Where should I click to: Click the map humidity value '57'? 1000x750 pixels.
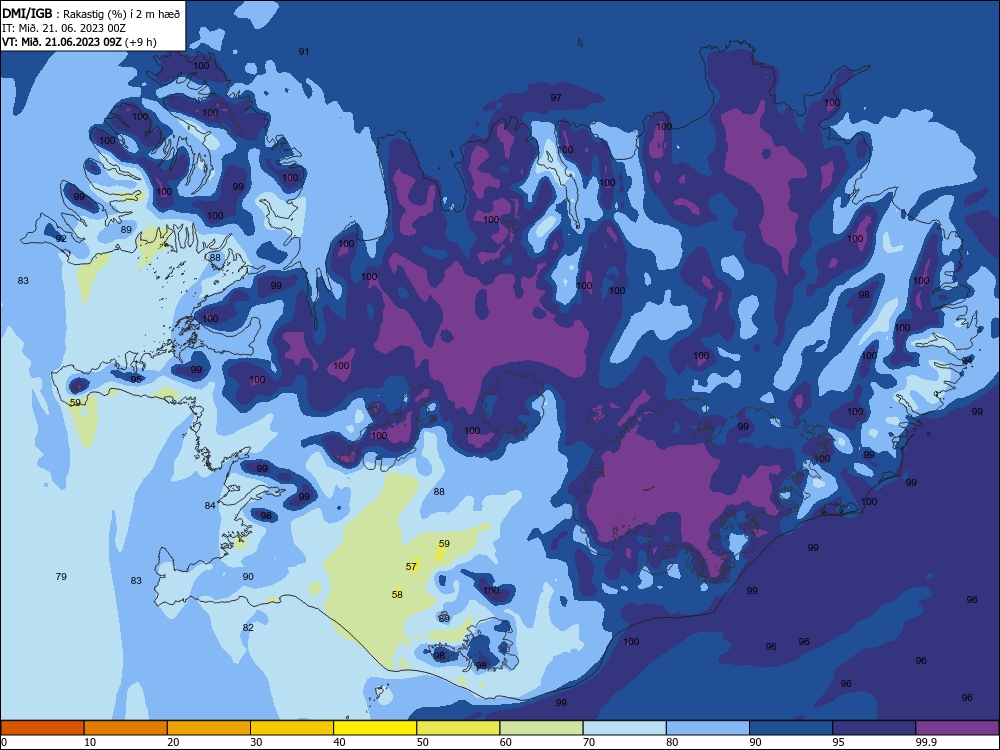[411, 566]
